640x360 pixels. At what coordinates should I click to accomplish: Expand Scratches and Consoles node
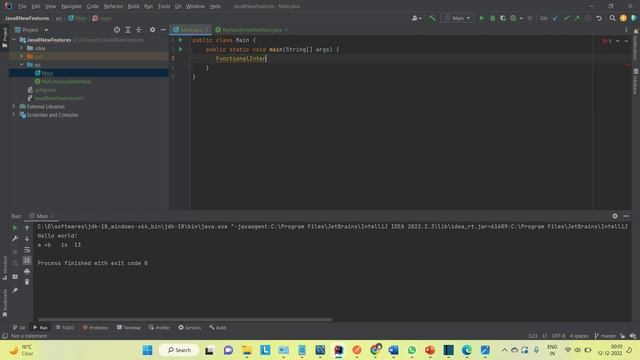14,115
